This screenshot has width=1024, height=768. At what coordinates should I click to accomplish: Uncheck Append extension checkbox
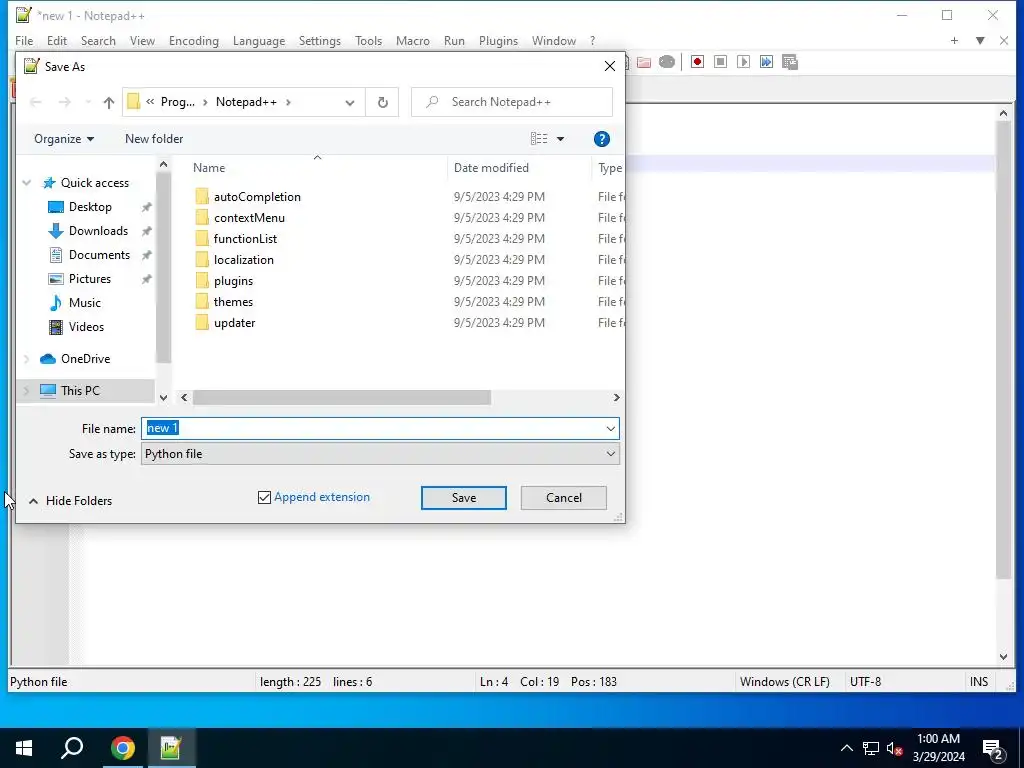tap(264, 498)
